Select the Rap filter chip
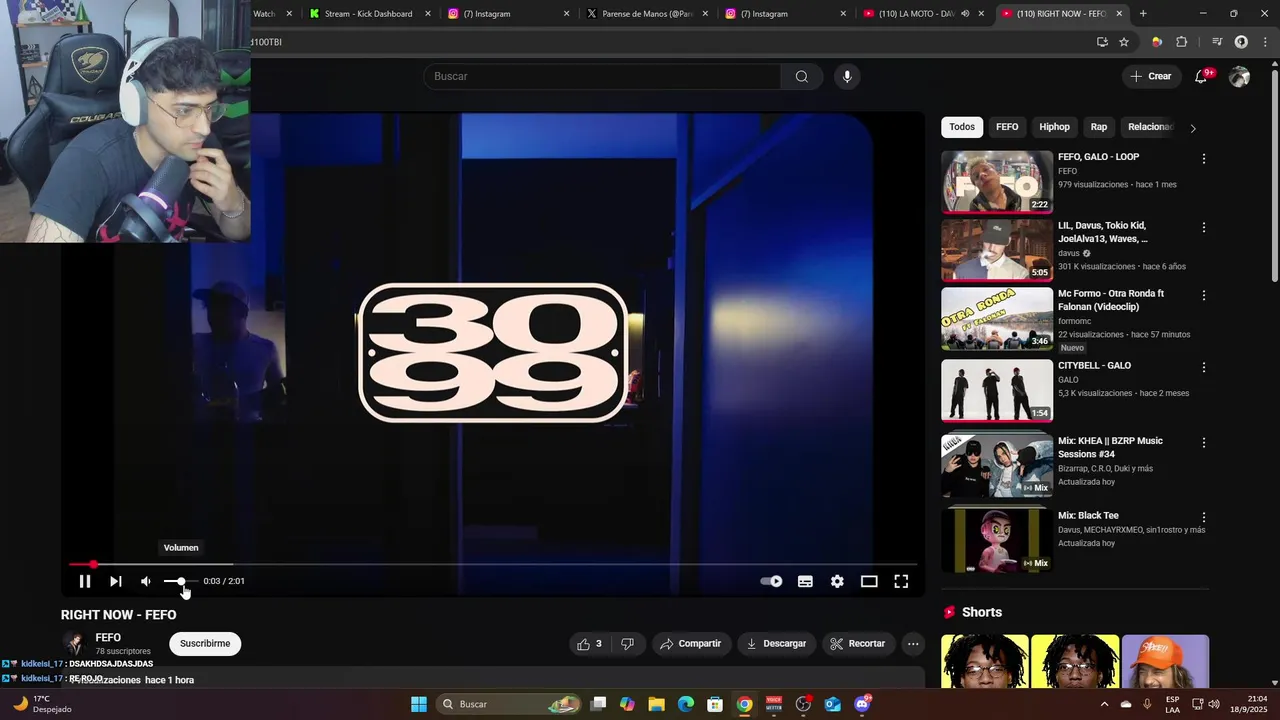The height and width of the screenshot is (720, 1280). point(1099,127)
